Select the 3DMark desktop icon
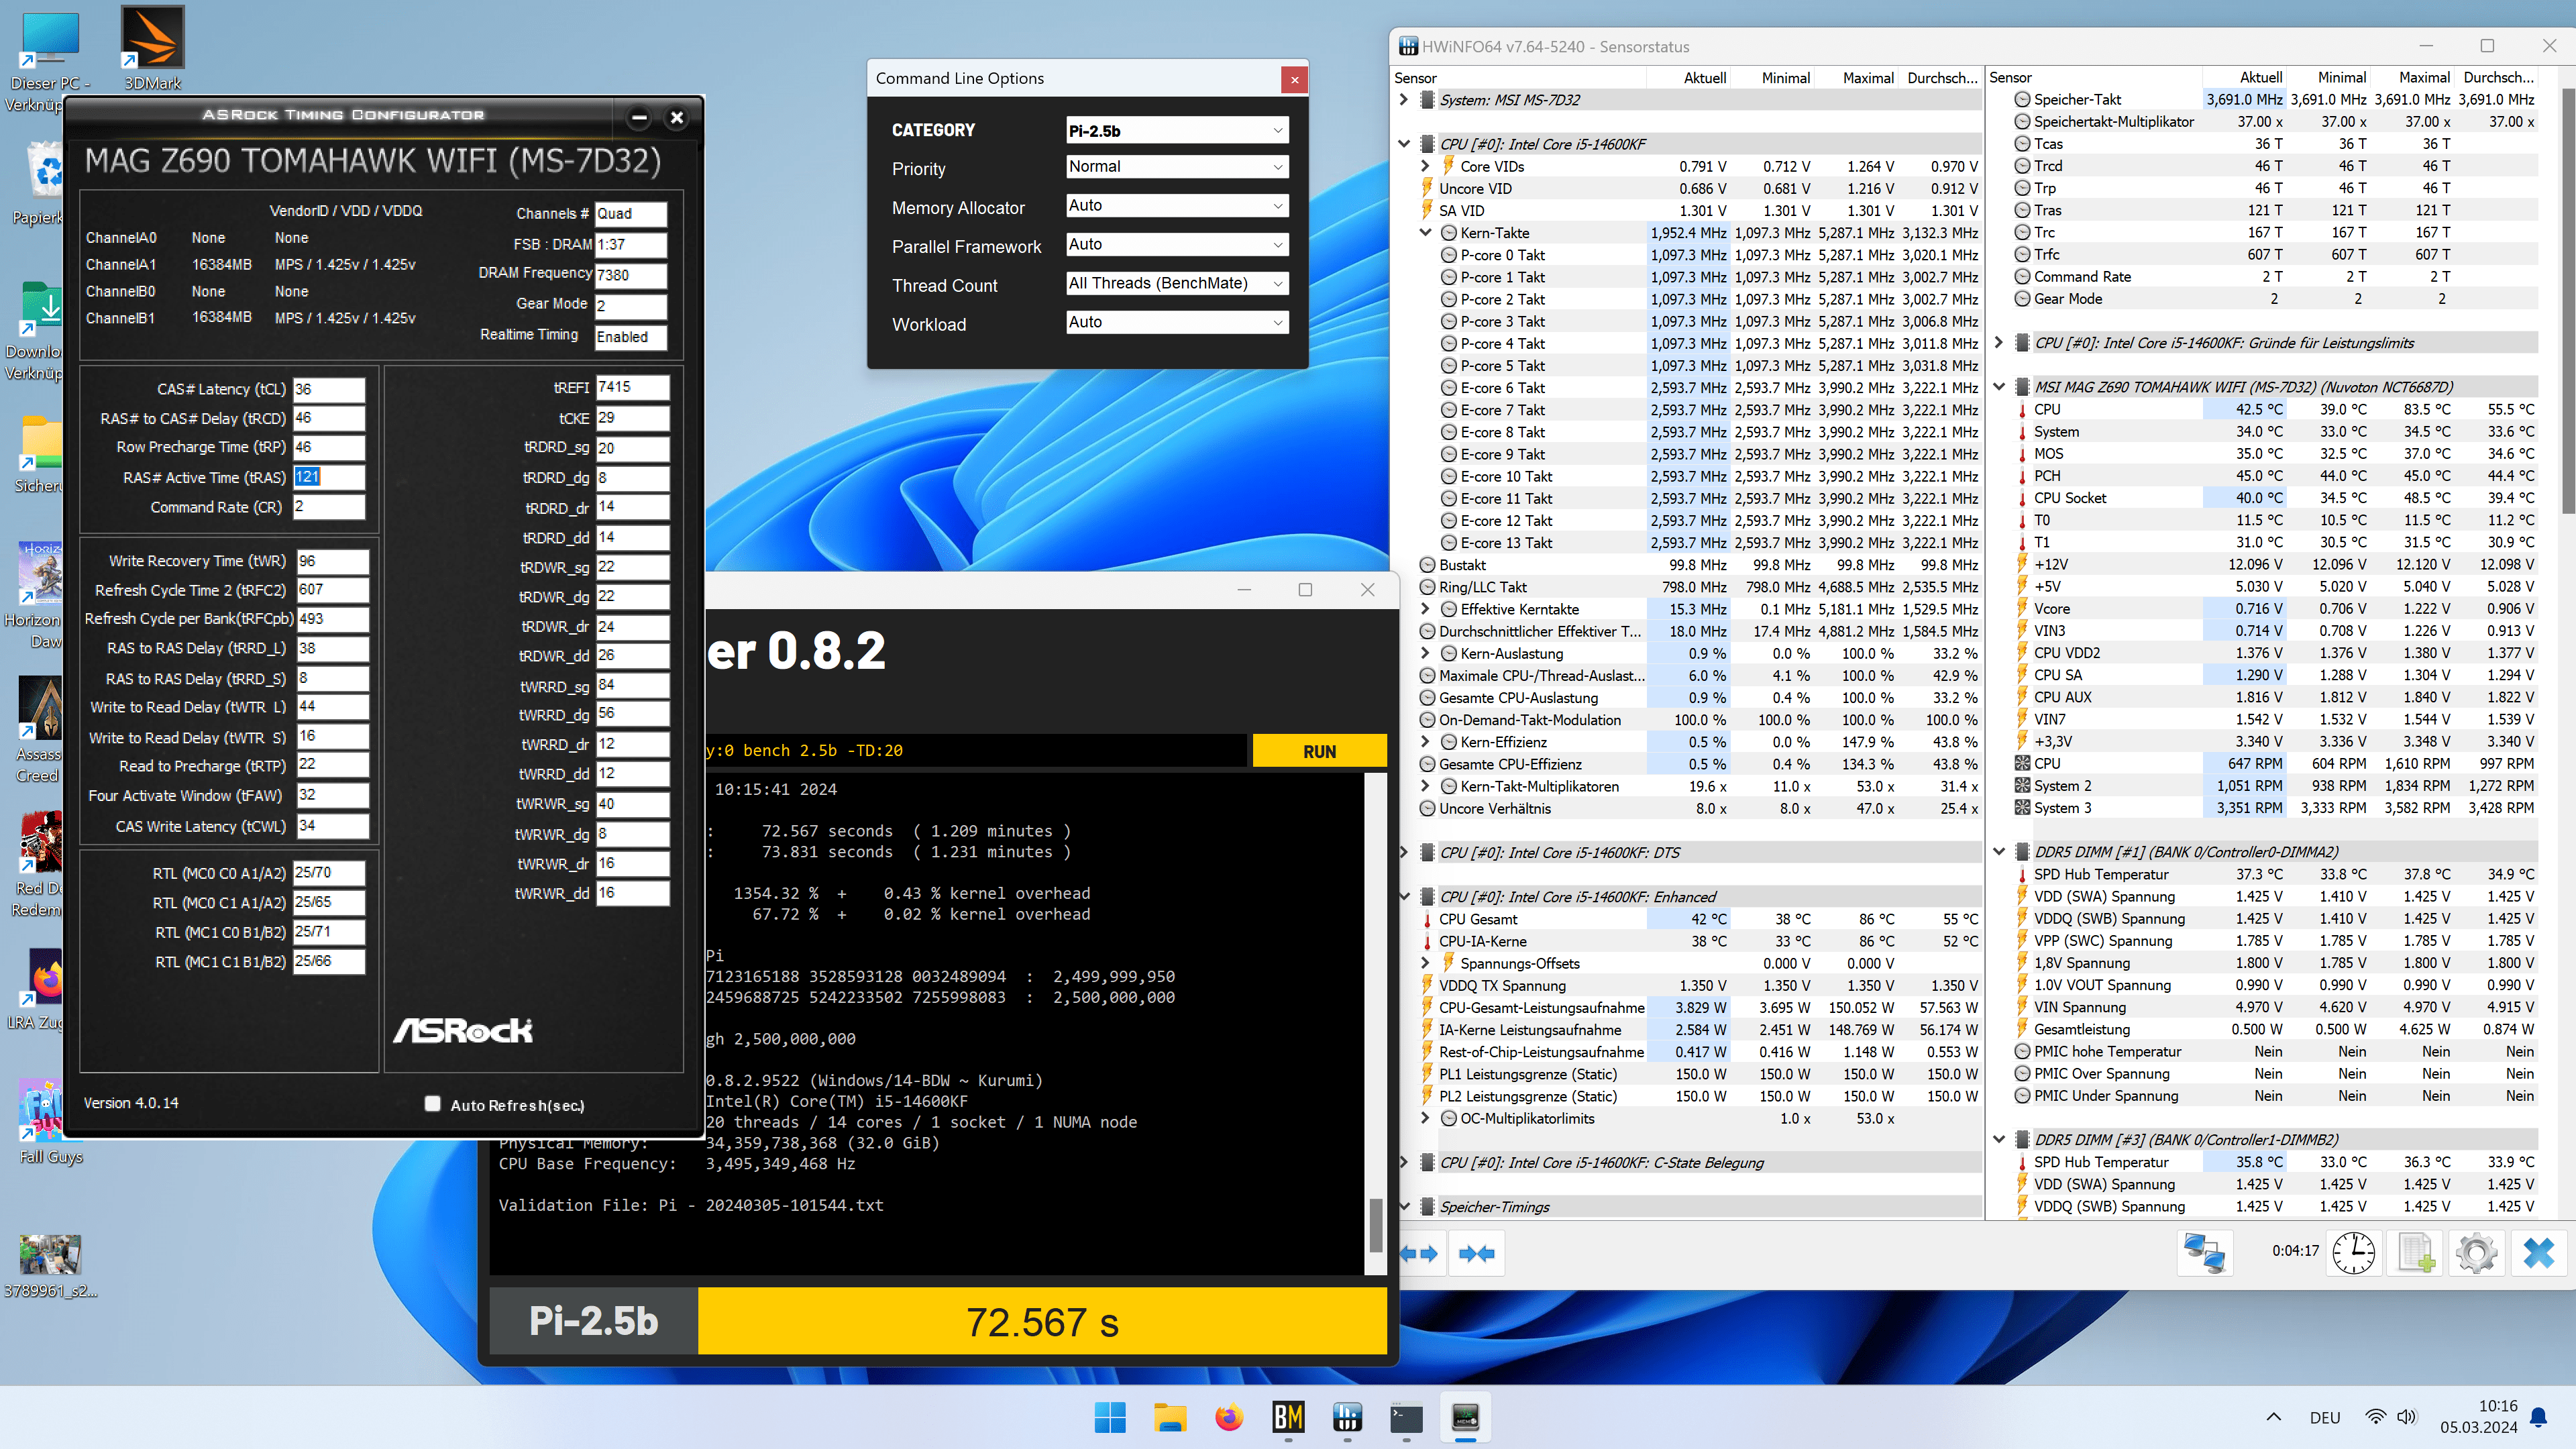This screenshot has height=1449, width=2576. (152, 48)
